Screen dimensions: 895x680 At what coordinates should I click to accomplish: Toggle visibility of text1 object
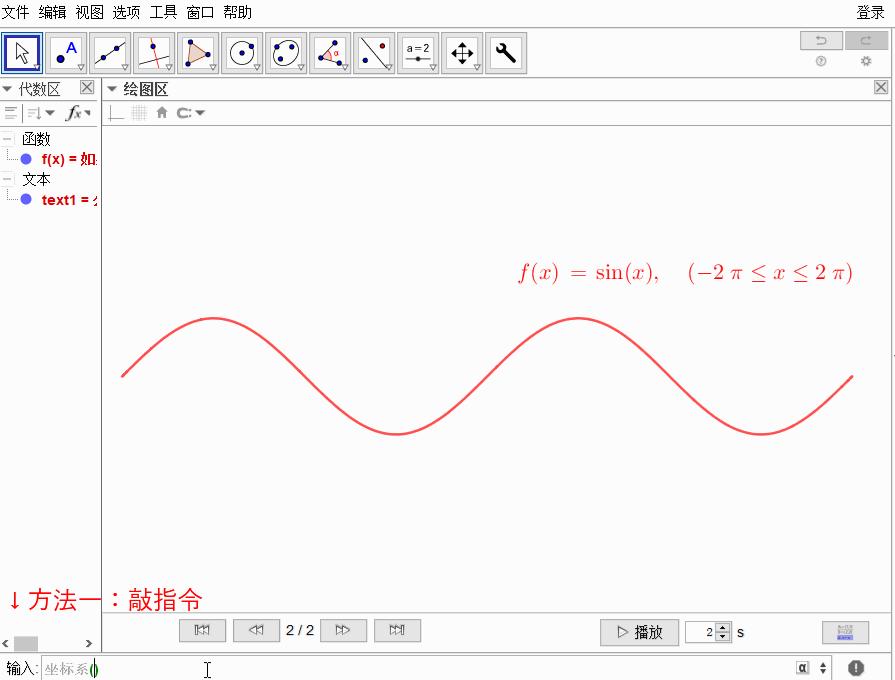[x=25, y=199]
